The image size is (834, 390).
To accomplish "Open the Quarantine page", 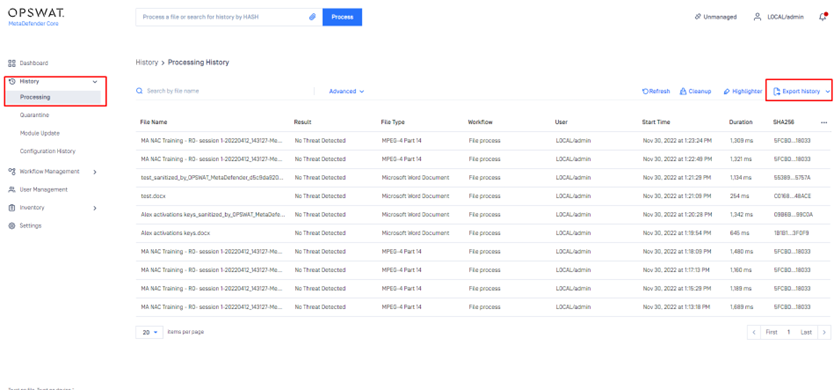I will point(35,115).
